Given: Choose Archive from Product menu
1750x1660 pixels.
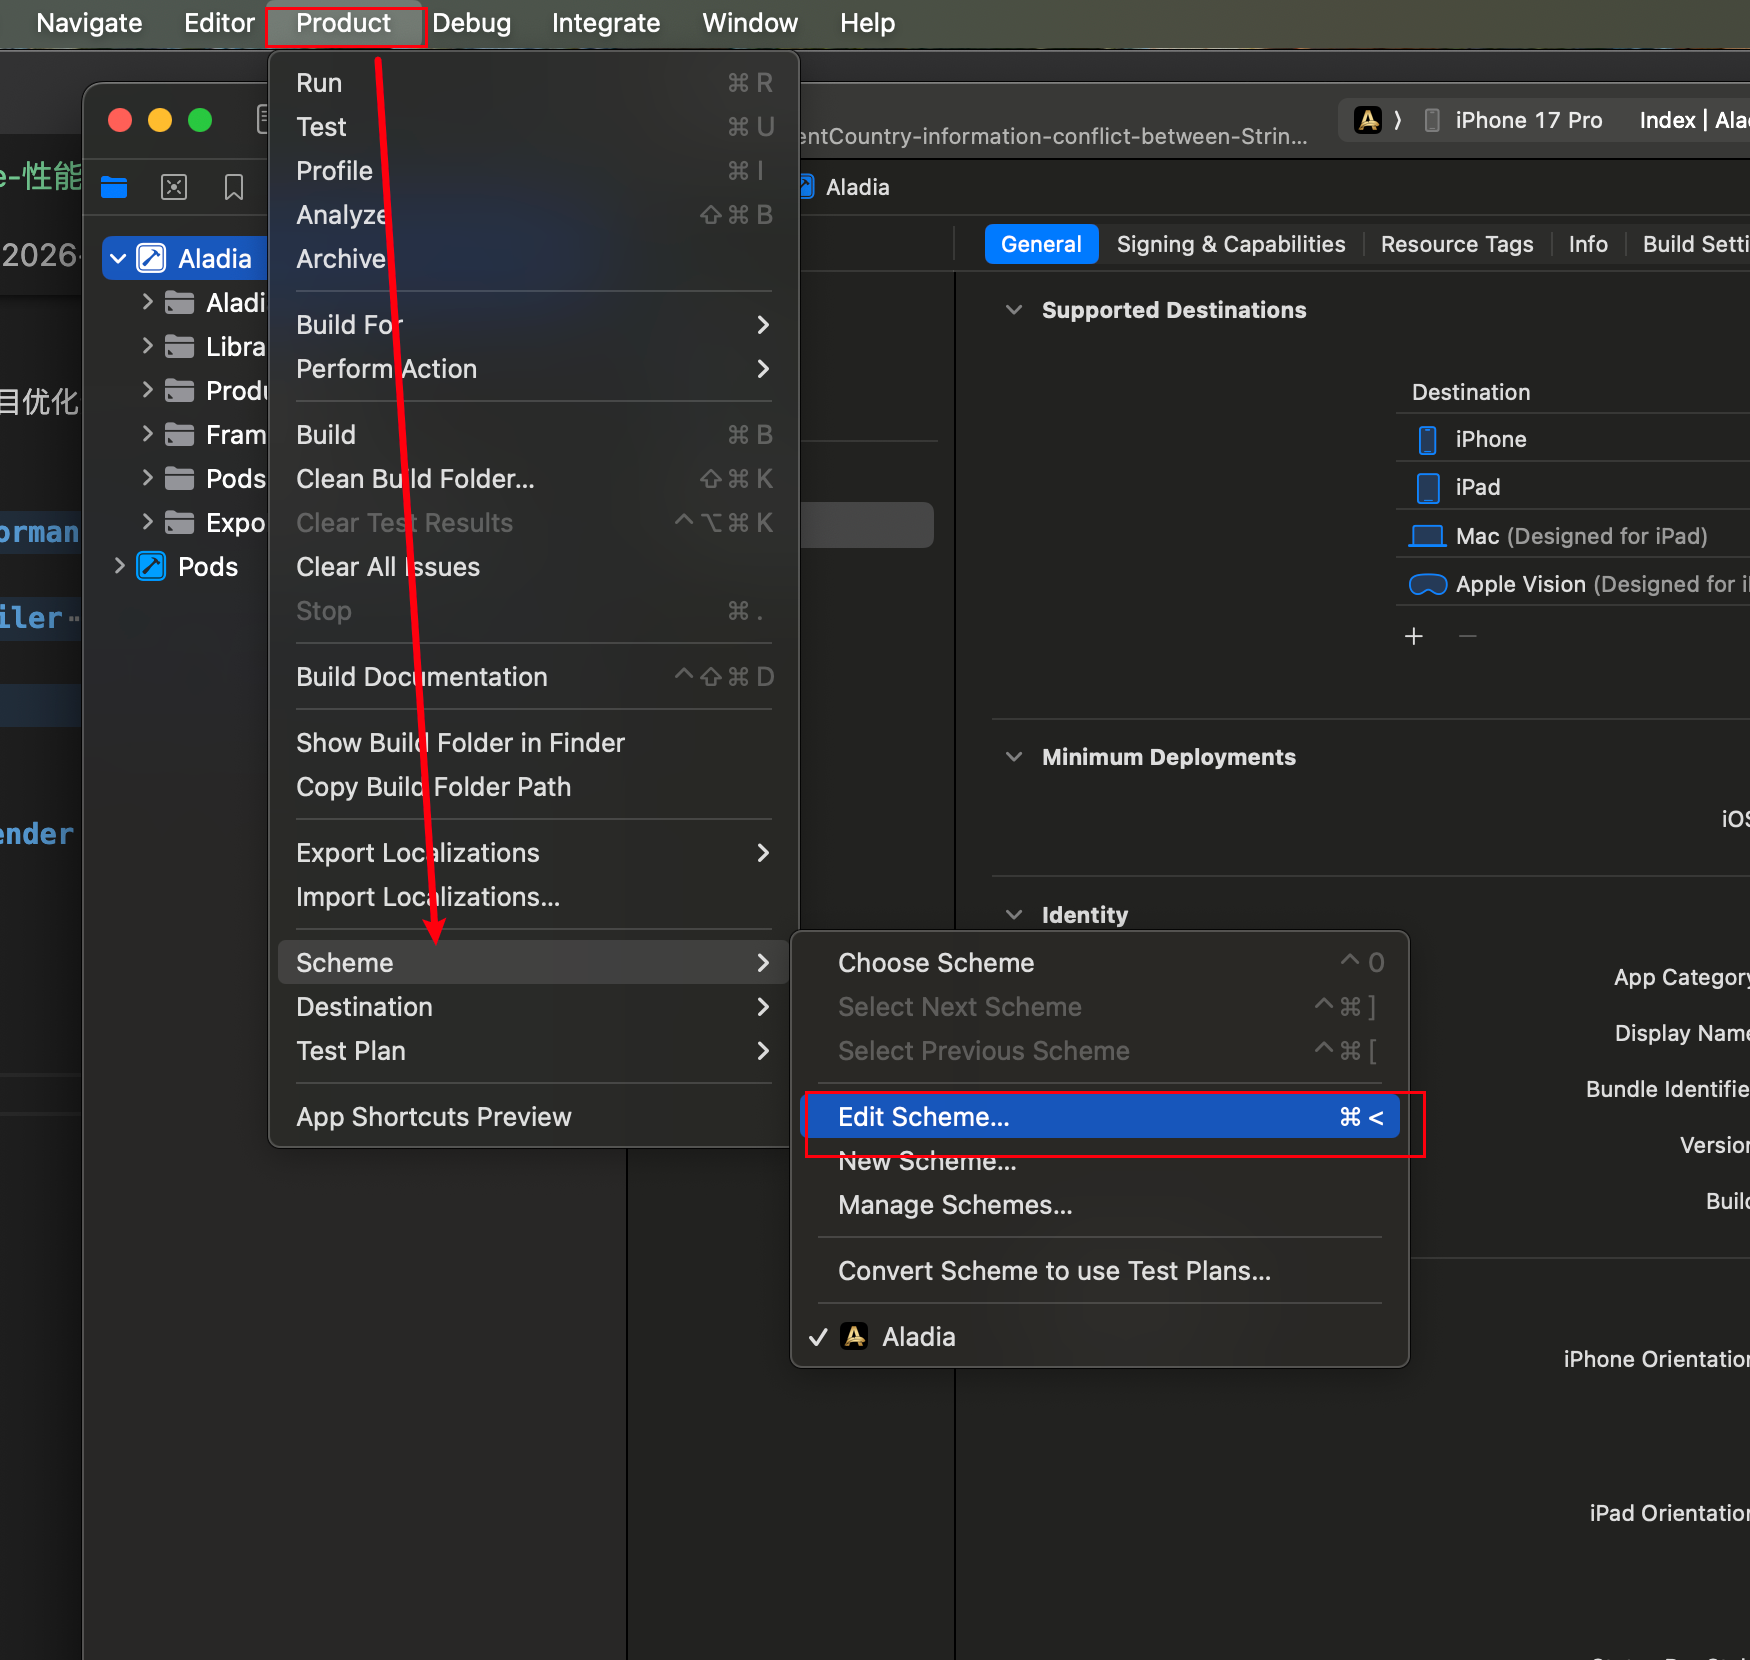Looking at the screenshot, I should click(x=534, y=259).
